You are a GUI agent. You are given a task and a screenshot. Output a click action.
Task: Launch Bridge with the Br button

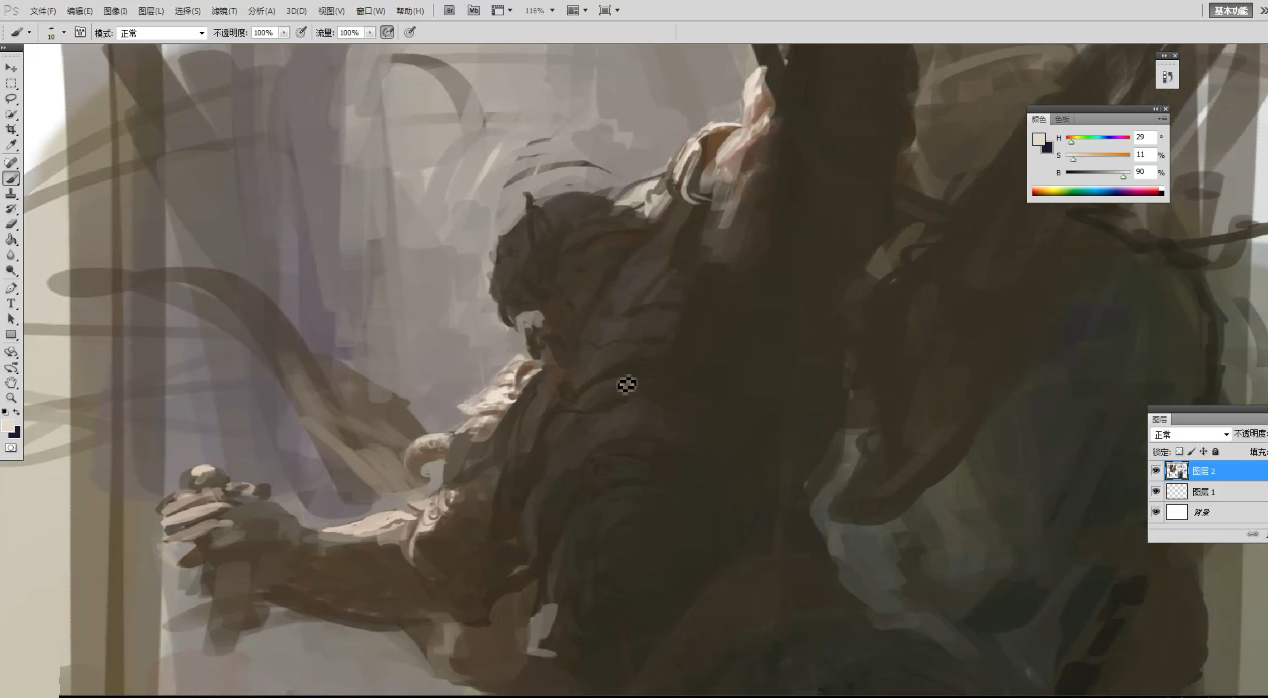pos(449,10)
